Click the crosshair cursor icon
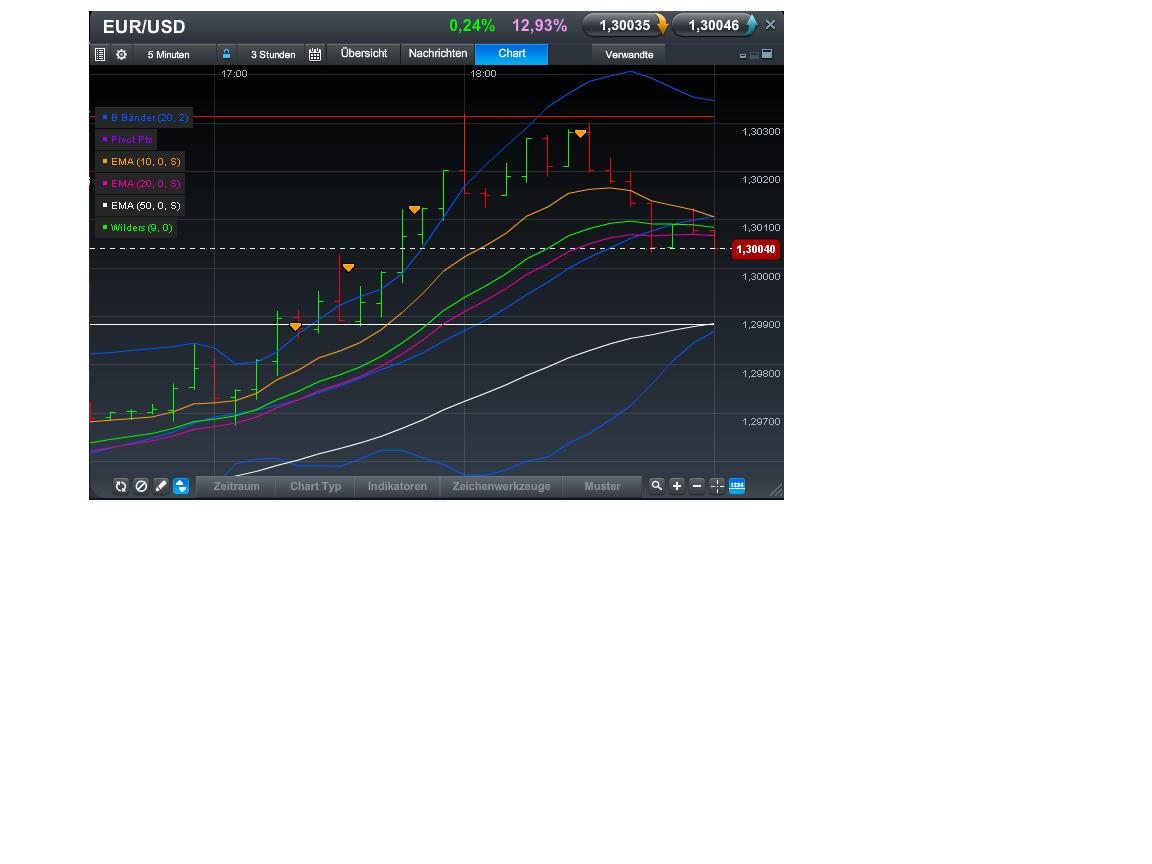Viewport: 1152px width, 864px height. 717,486
